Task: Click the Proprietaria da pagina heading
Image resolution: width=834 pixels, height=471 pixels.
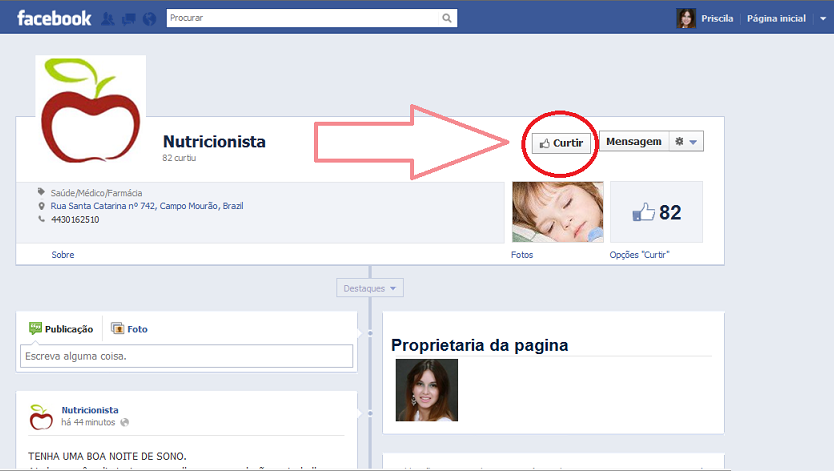Action: coord(479,345)
